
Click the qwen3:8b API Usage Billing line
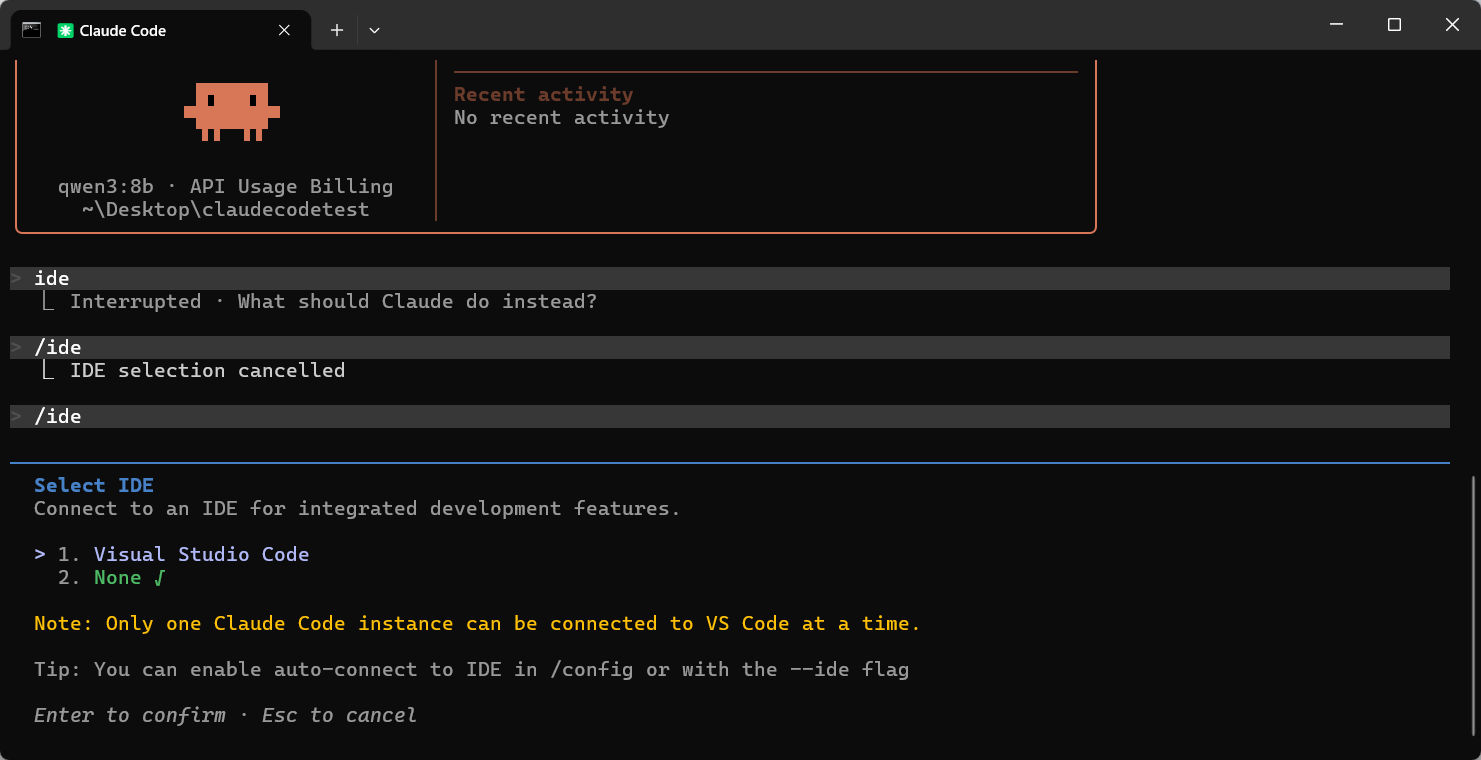(x=226, y=186)
